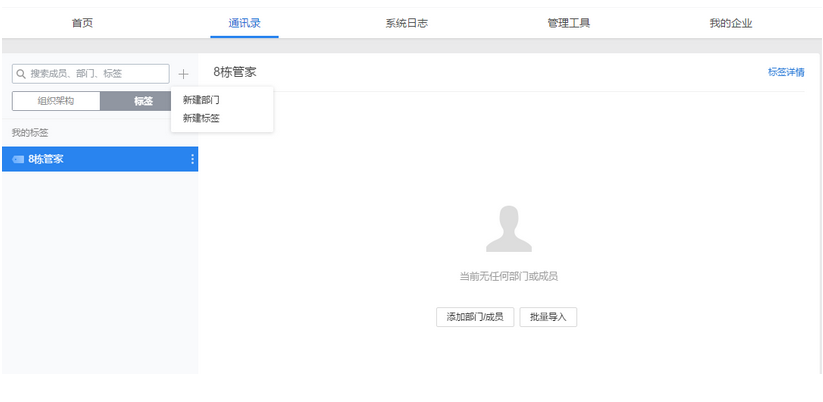Click the tag icon beside 8栋管家
The height and width of the screenshot is (402, 823).
click(18, 159)
